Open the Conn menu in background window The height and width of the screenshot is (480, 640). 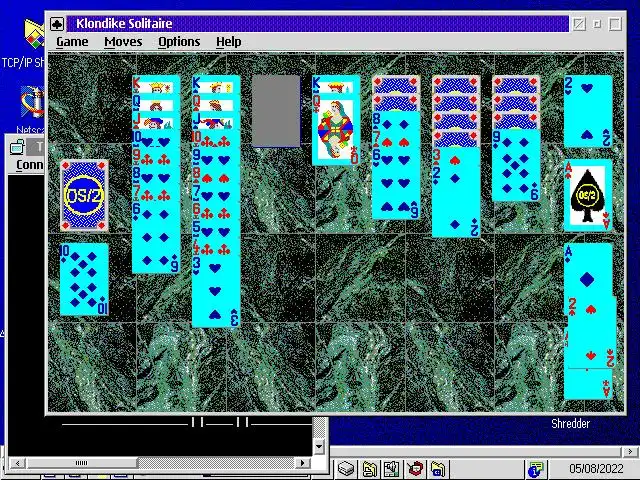point(29,164)
